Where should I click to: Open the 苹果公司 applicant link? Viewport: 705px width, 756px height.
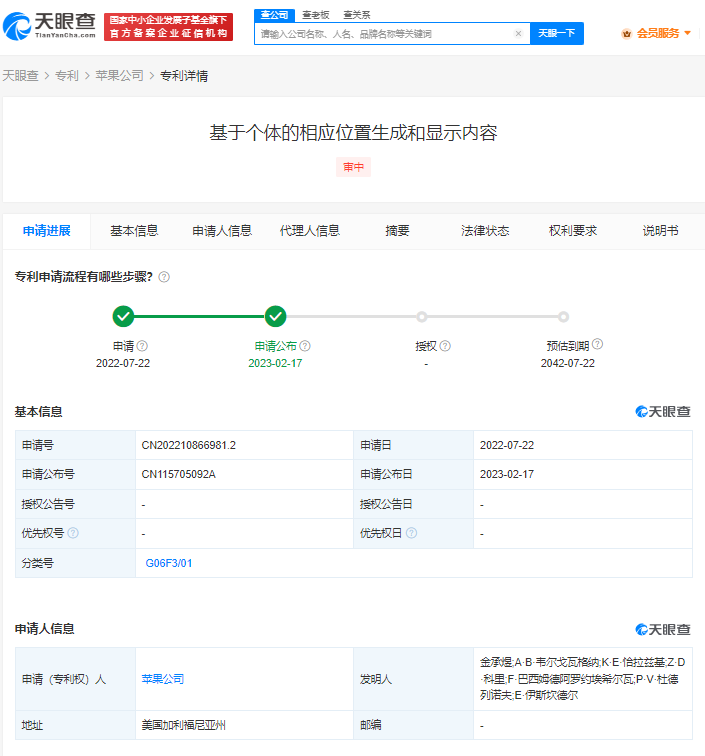[163, 679]
